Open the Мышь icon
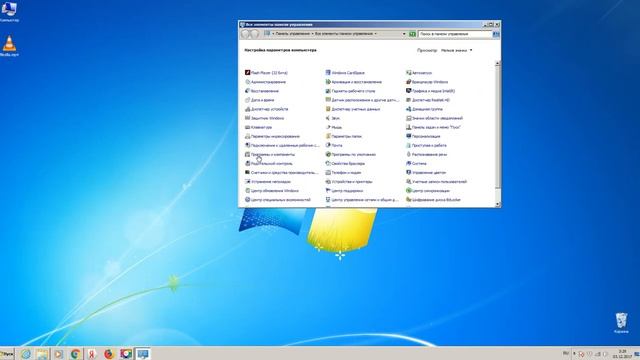This screenshot has width=640, height=360. 328,127
